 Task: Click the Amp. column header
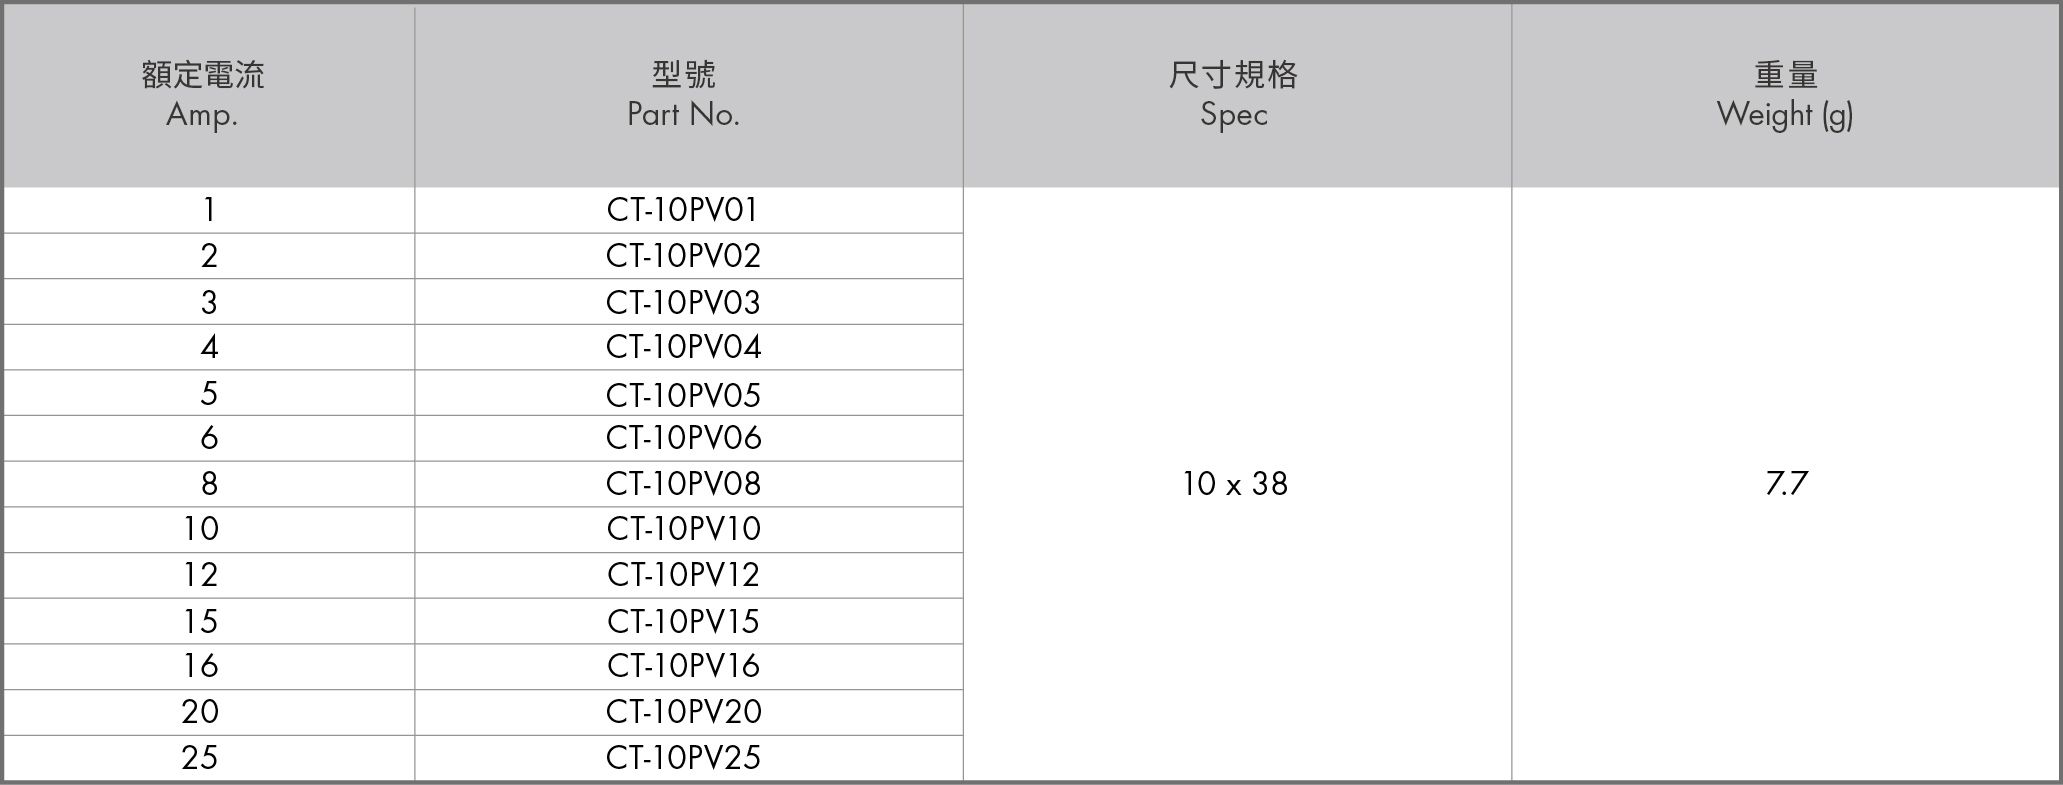point(203,95)
